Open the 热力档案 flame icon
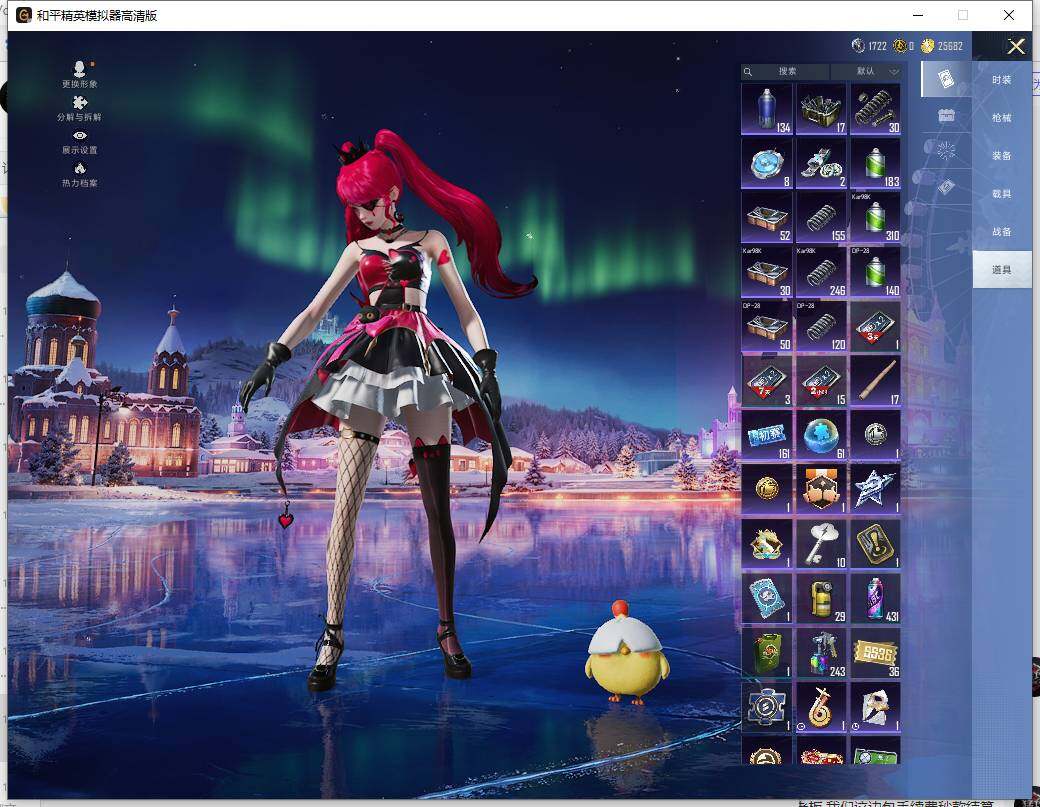This screenshot has width=1040, height=807. (x=79, y=169)
